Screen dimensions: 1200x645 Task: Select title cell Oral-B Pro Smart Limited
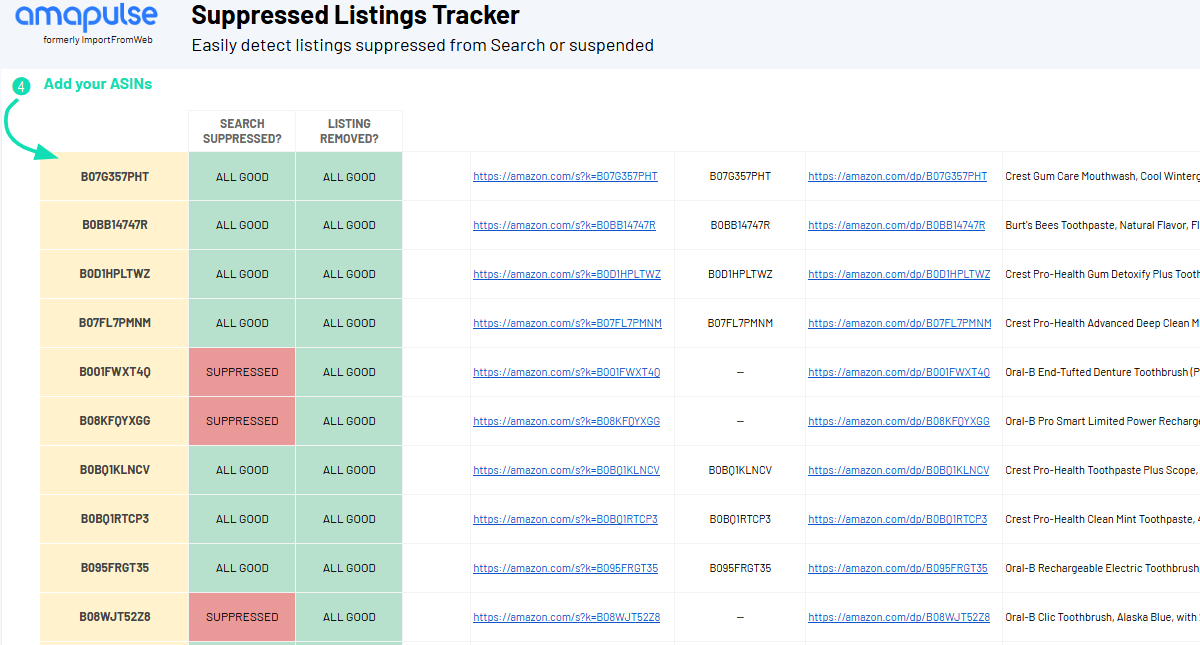(1102, 421)
